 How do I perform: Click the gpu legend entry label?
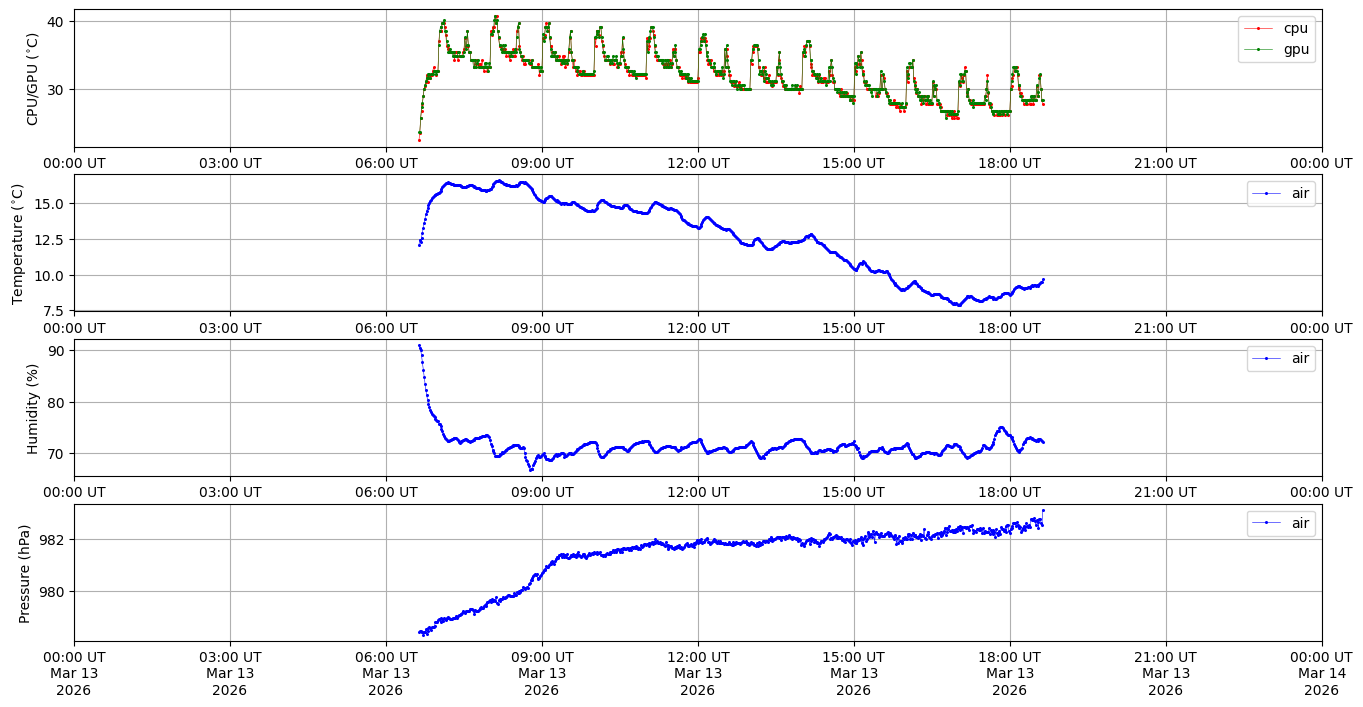click(x=1295, y=49)
